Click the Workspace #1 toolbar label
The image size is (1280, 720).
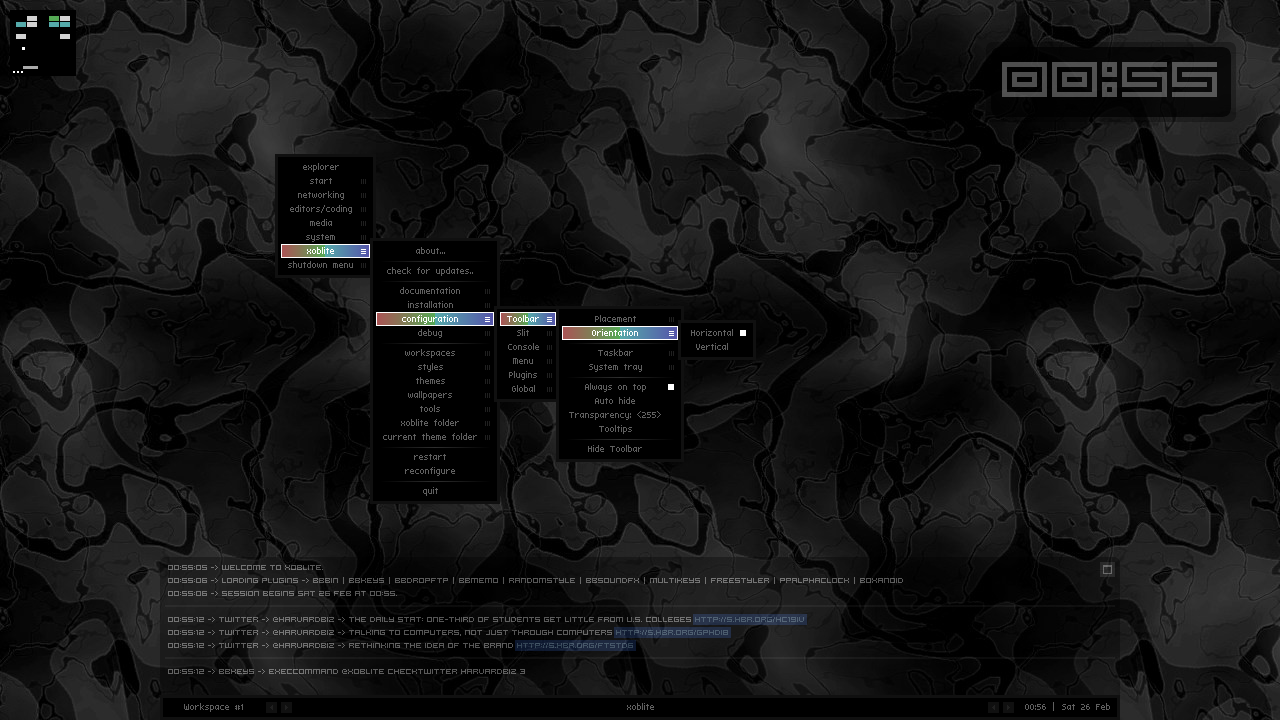(x=214, y=707)
